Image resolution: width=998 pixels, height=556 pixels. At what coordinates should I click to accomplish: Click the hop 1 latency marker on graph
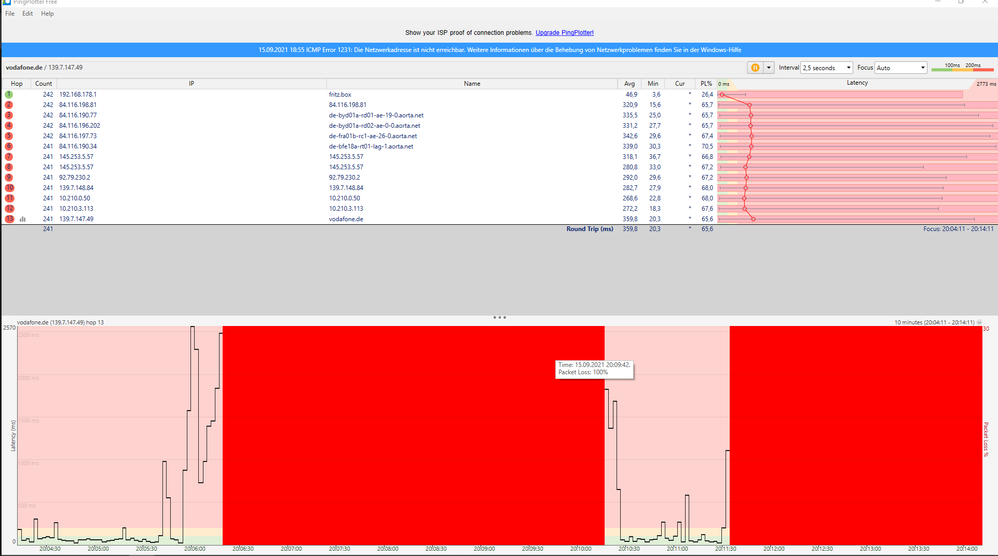722,95
